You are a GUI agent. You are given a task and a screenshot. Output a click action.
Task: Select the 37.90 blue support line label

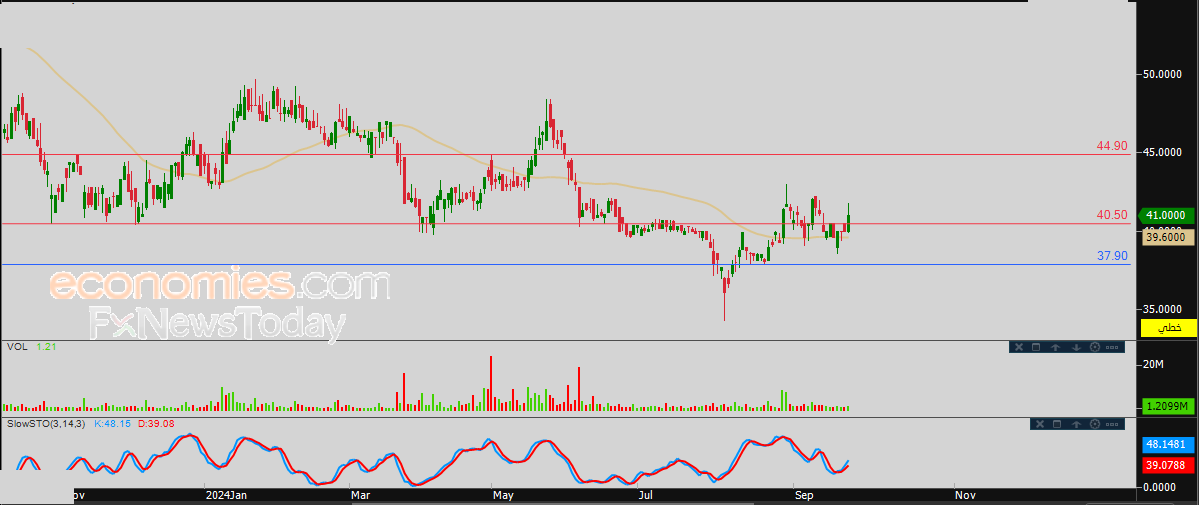pyautogui.click(x=1111, y=256)
